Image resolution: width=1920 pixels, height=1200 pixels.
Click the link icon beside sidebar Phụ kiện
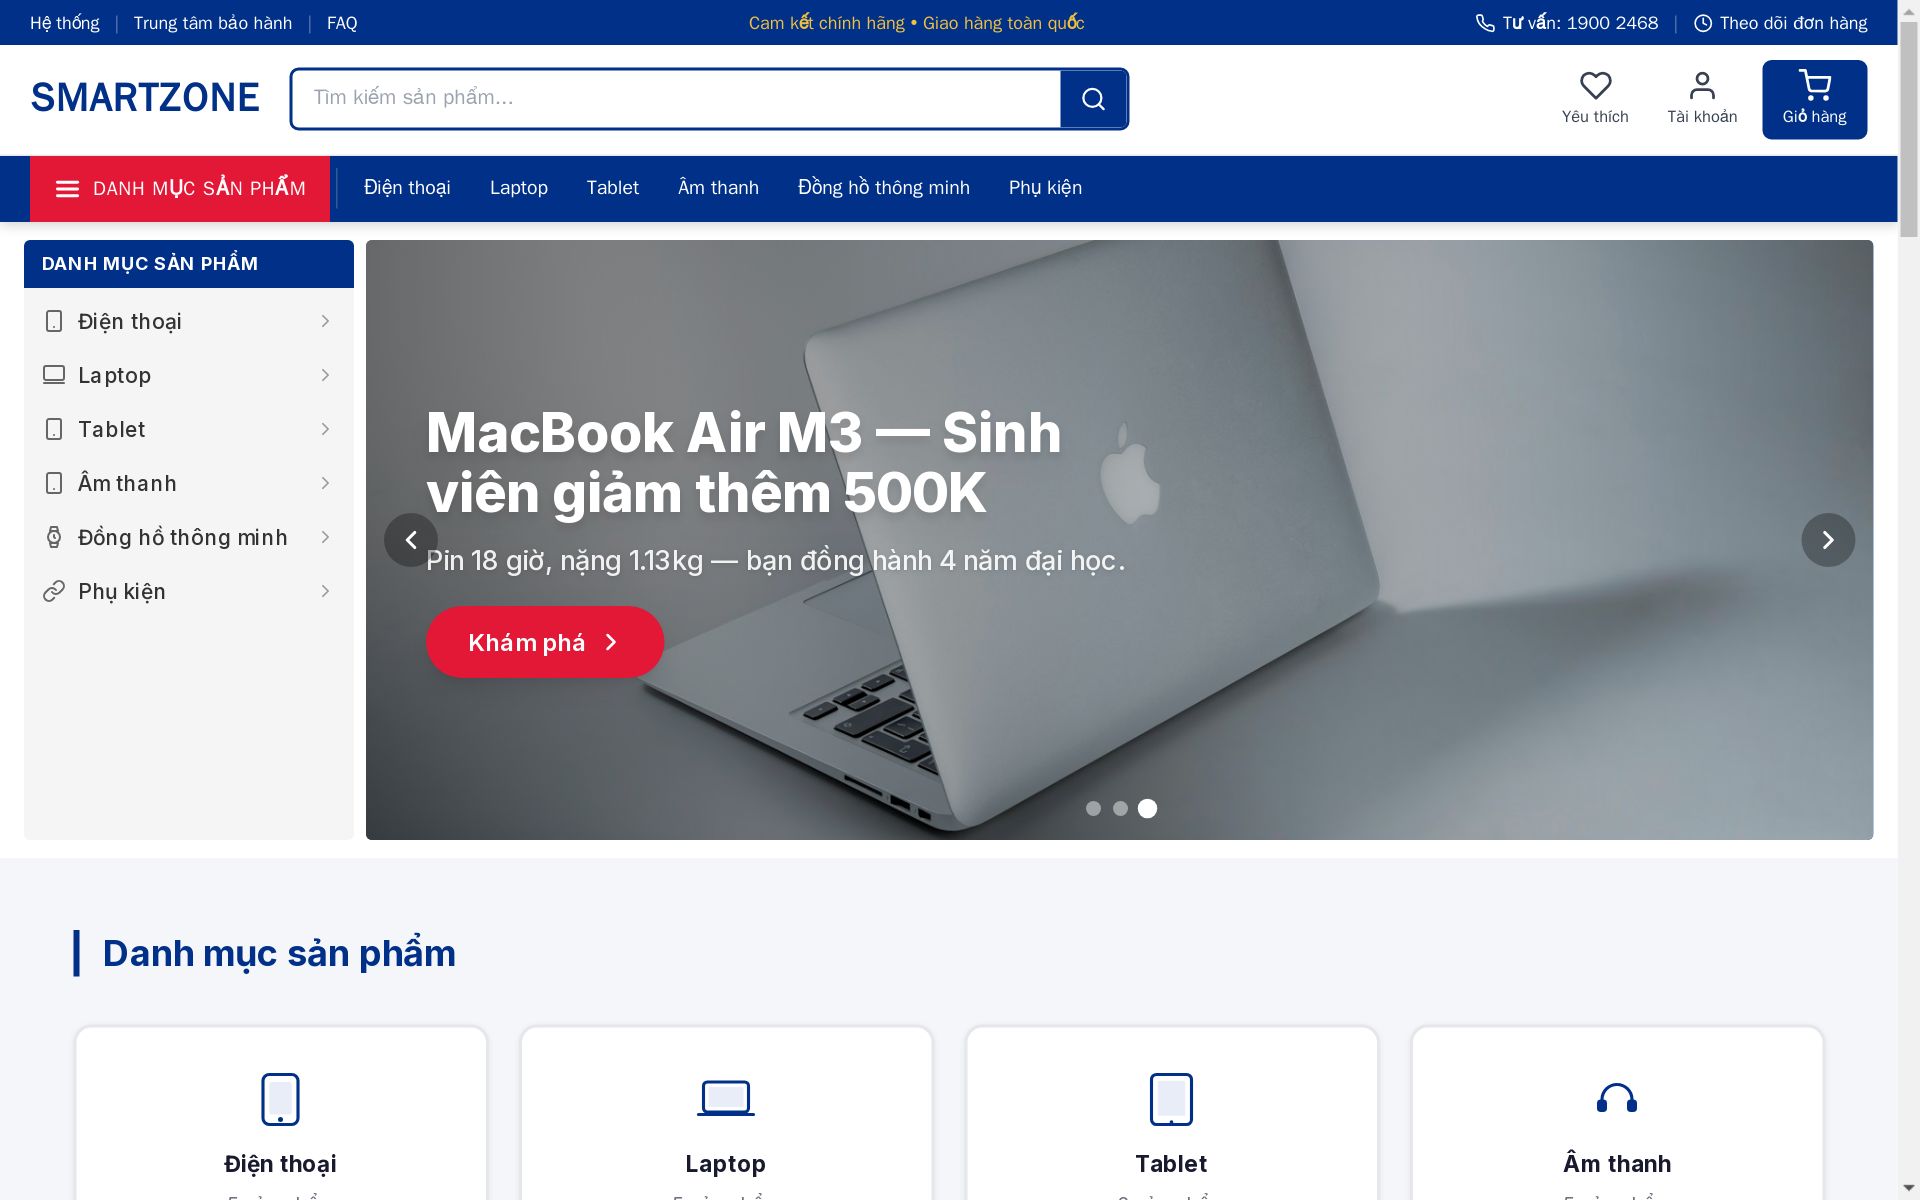(54, 591)
